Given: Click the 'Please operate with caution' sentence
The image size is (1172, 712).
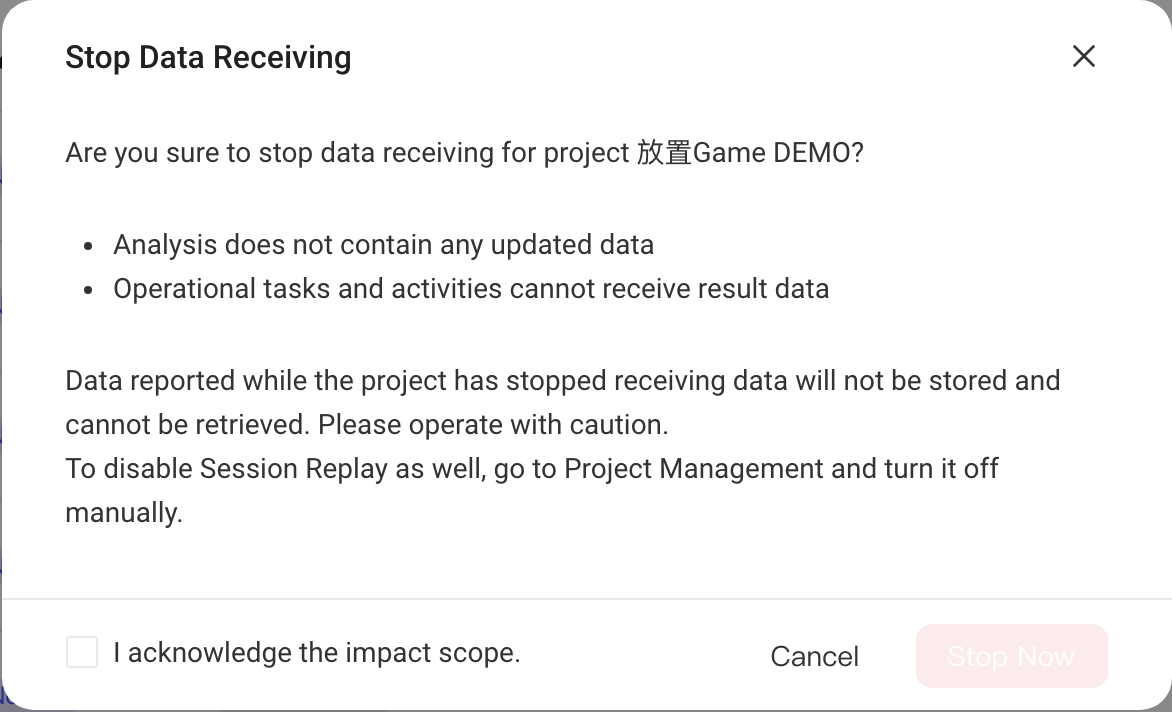Looking at the screenshot, I should pos(493,425).
